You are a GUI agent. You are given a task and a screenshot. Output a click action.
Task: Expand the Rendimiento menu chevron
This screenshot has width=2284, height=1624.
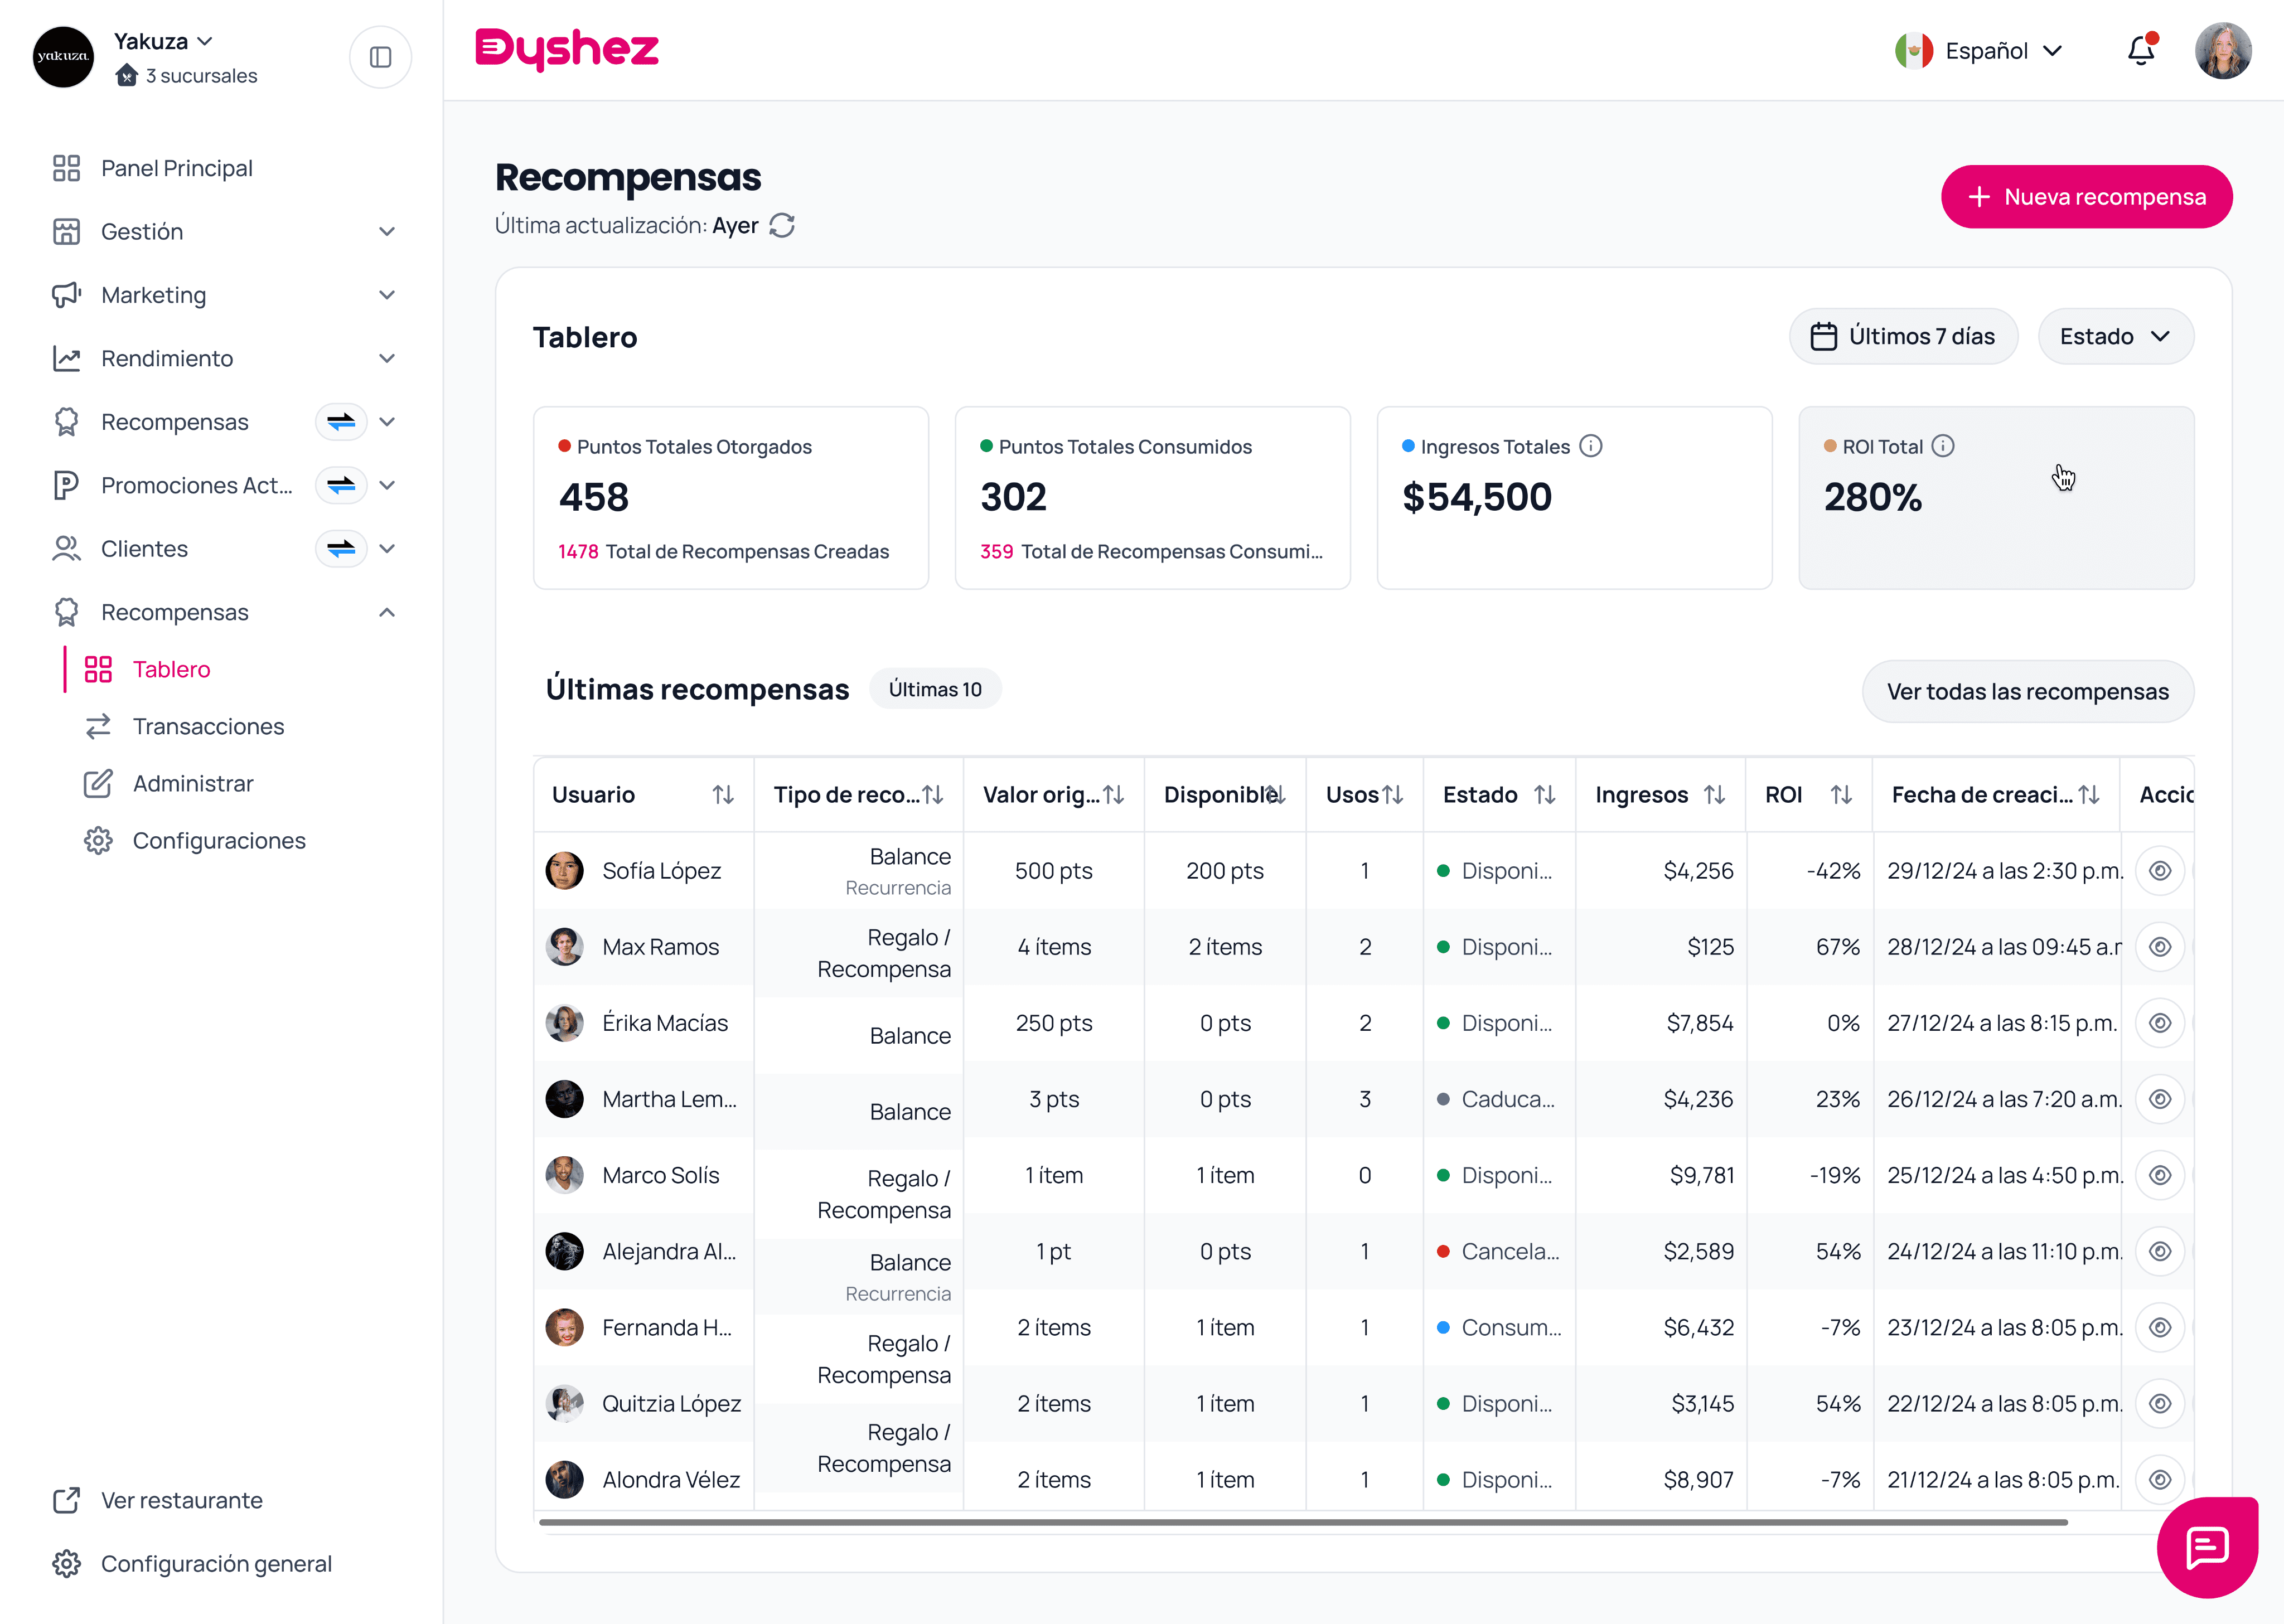point(387,358)
